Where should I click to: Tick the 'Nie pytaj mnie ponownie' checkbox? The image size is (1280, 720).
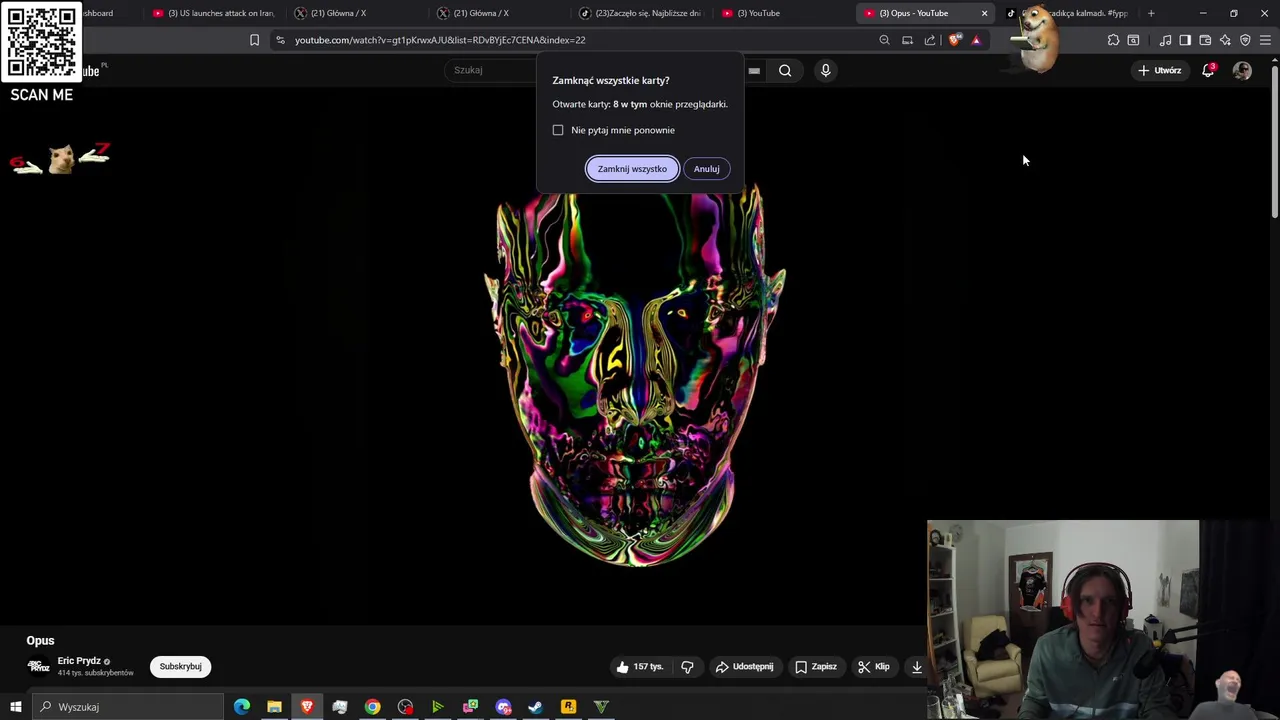tap(558, 130)
